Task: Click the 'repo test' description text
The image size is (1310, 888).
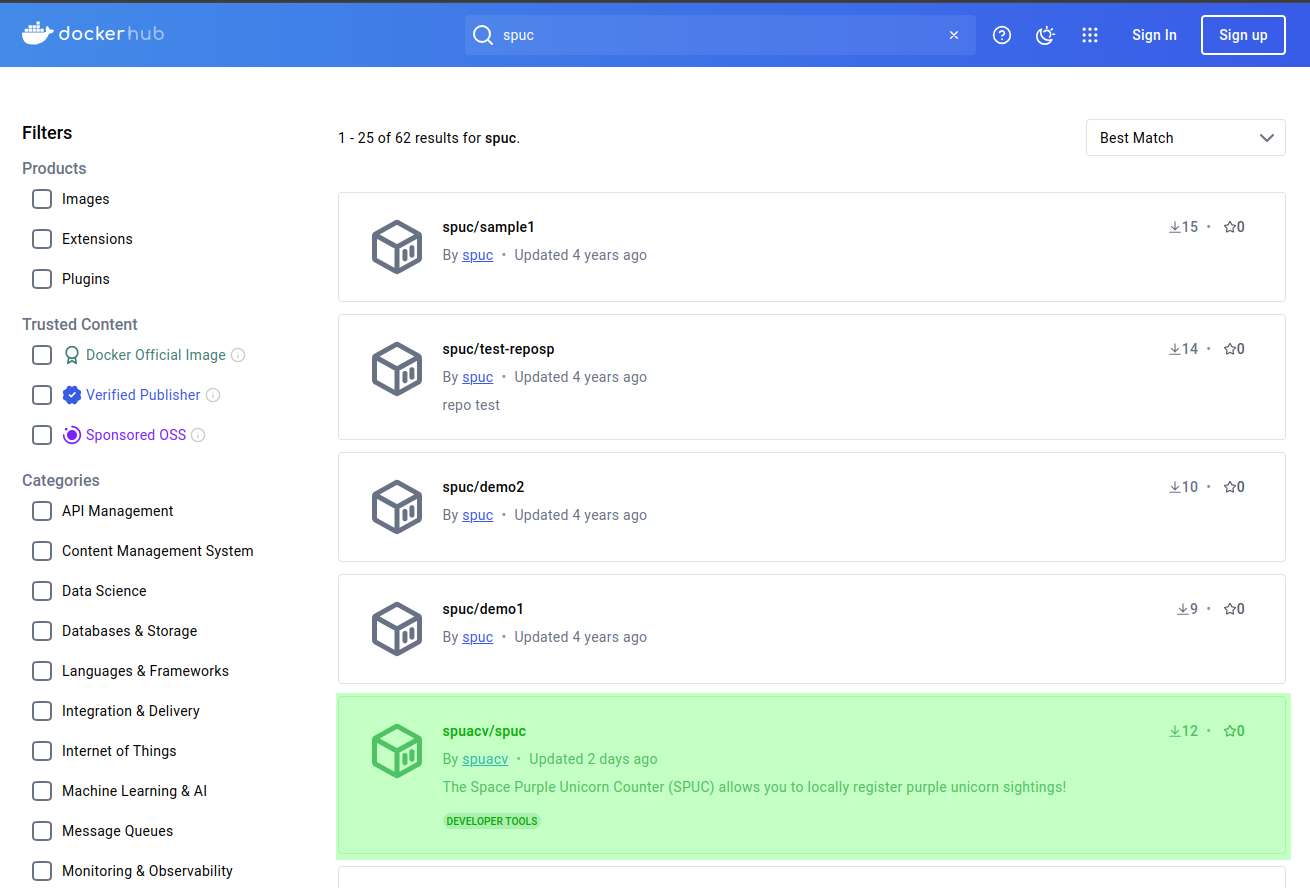Action: click(471, 405)
